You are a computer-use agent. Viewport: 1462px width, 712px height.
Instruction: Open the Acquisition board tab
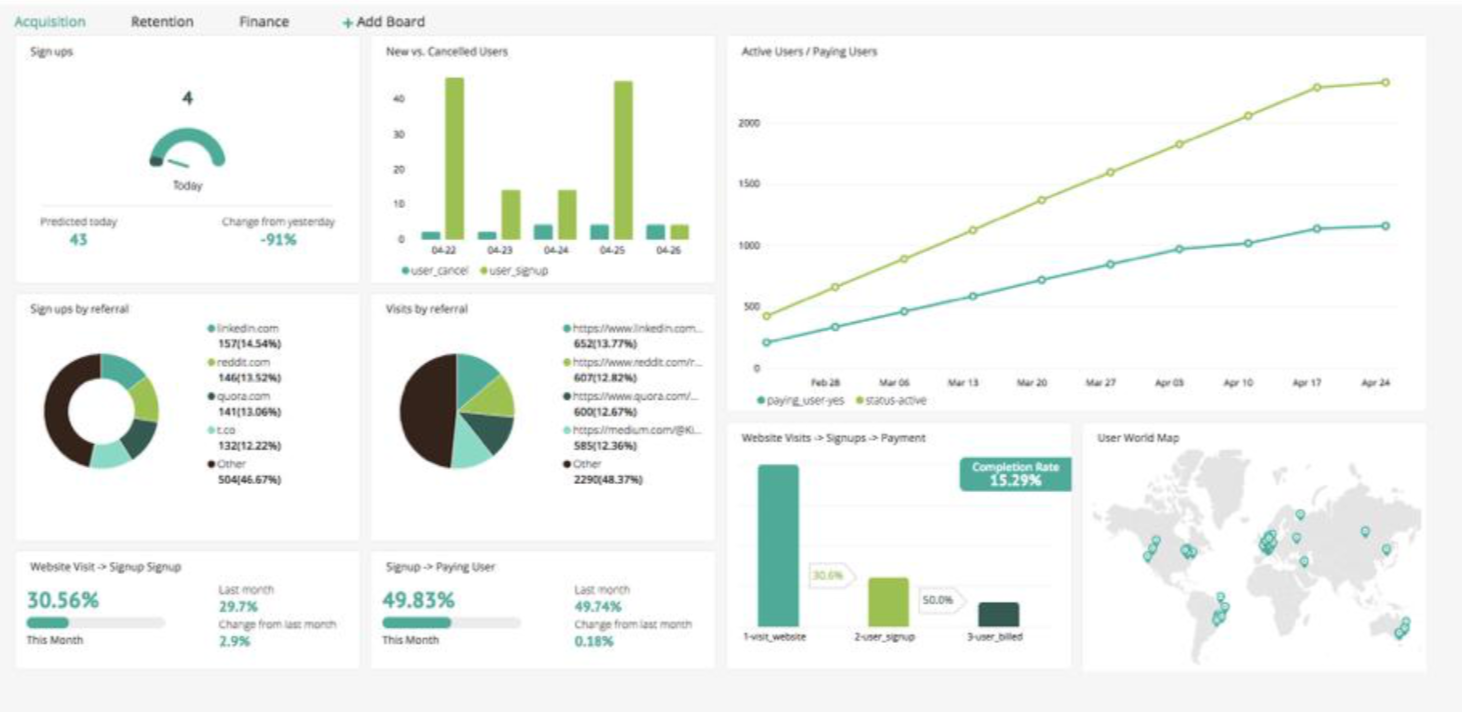pyautogui.click(x=49, y=22)
